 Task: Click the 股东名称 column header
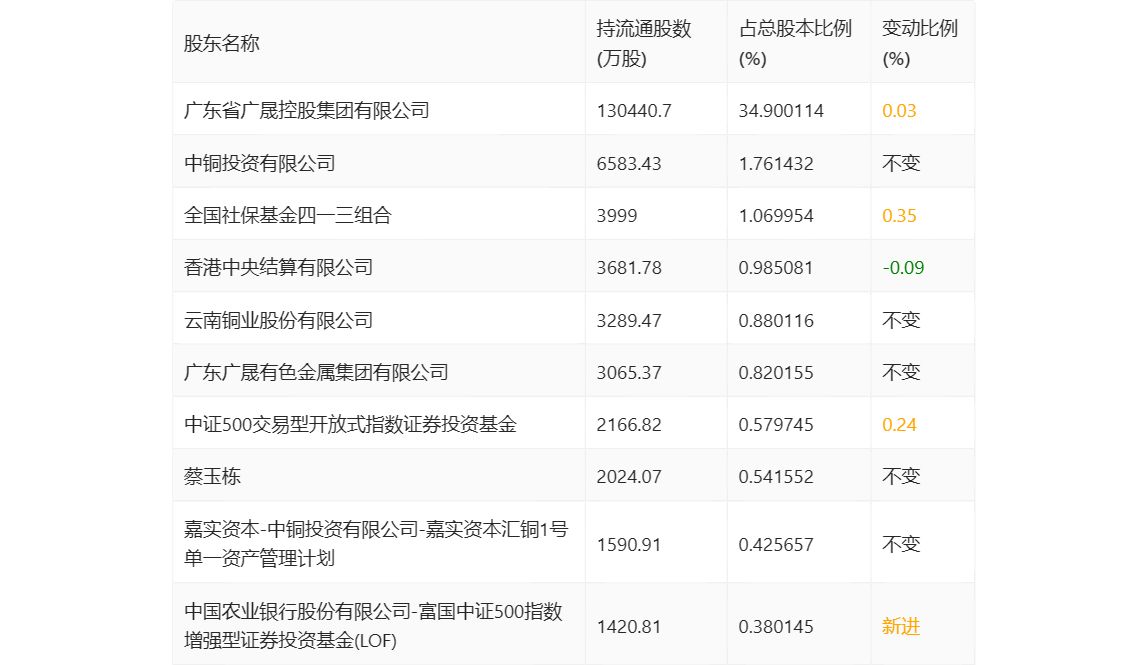[222, 43]
